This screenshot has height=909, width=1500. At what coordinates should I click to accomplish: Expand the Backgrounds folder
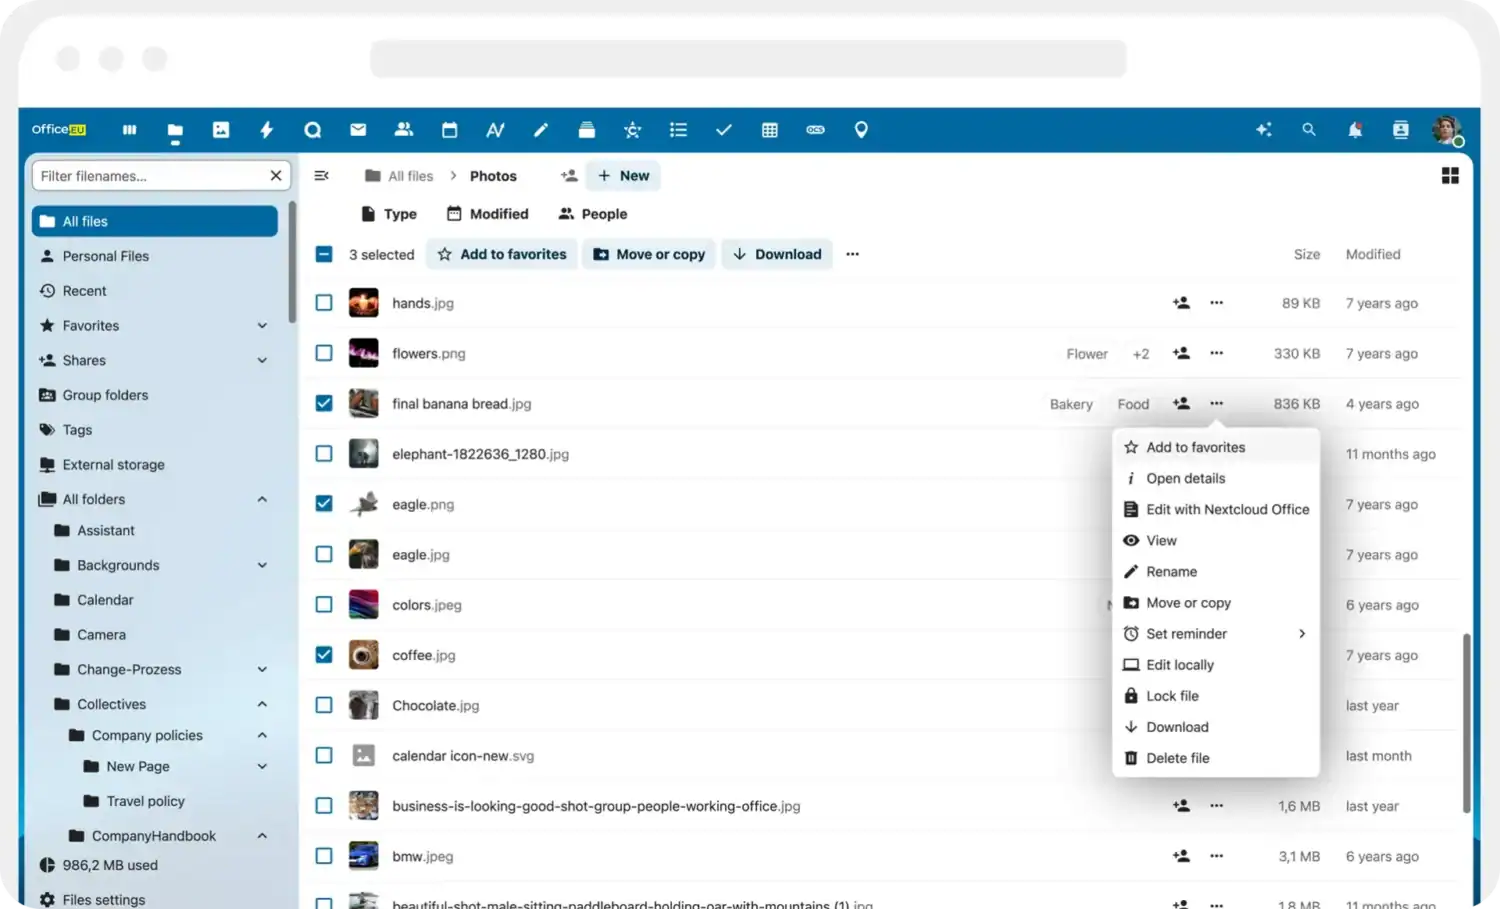click(262, 565)
